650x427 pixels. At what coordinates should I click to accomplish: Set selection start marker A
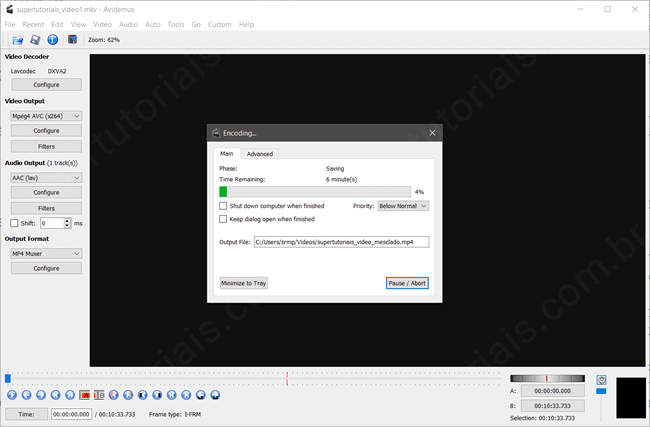[x=84, y=395]
